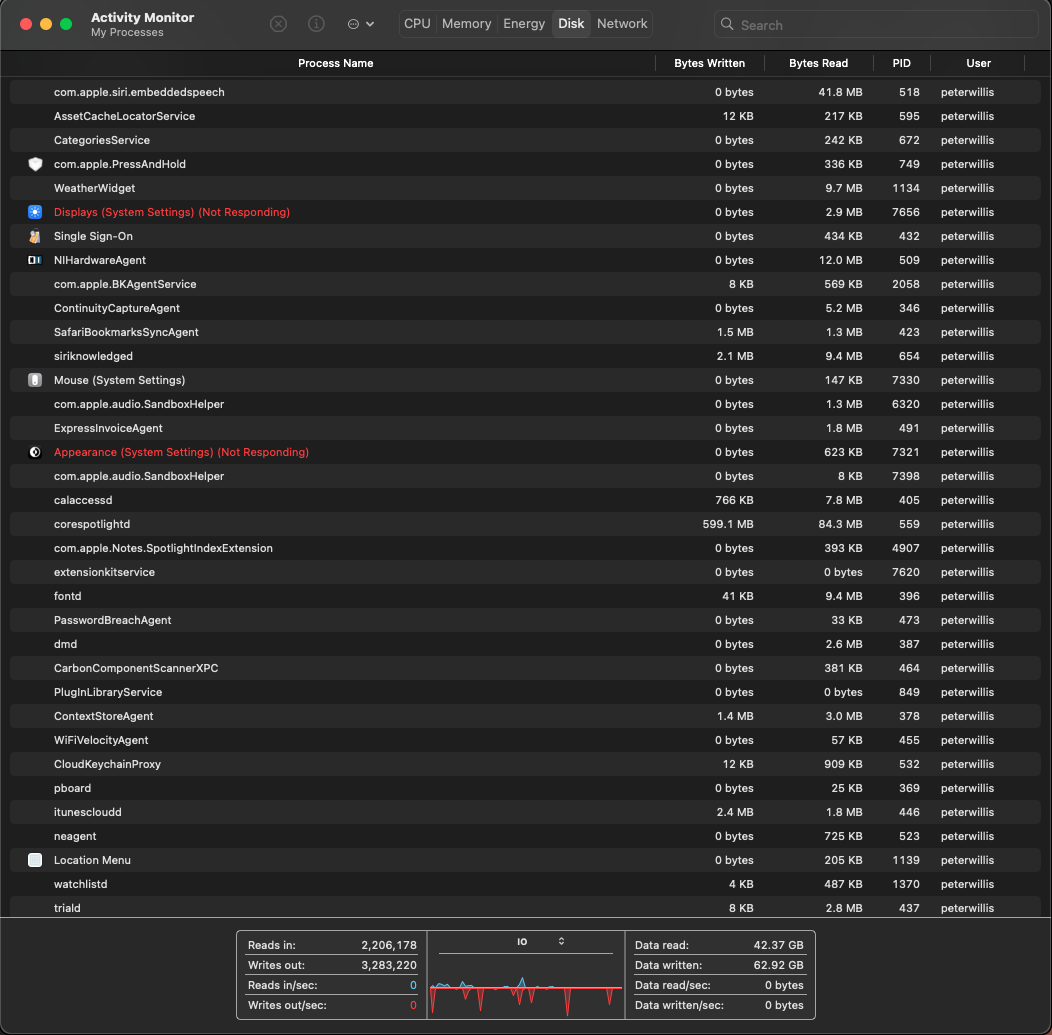Viewport: 1052px width, 1035px height.
Task: Select PasswordBreachAgent row
Action: [x=525, y=620]
